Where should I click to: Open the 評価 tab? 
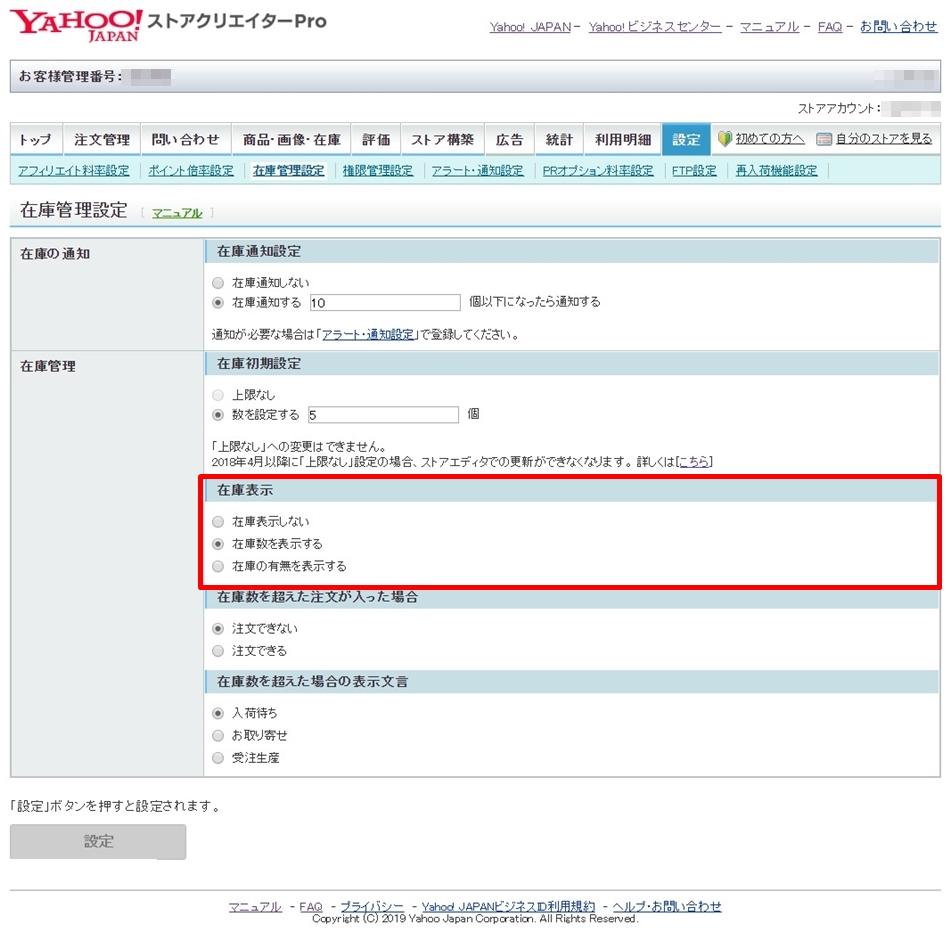pyautogui.click(x=376, y=139)
